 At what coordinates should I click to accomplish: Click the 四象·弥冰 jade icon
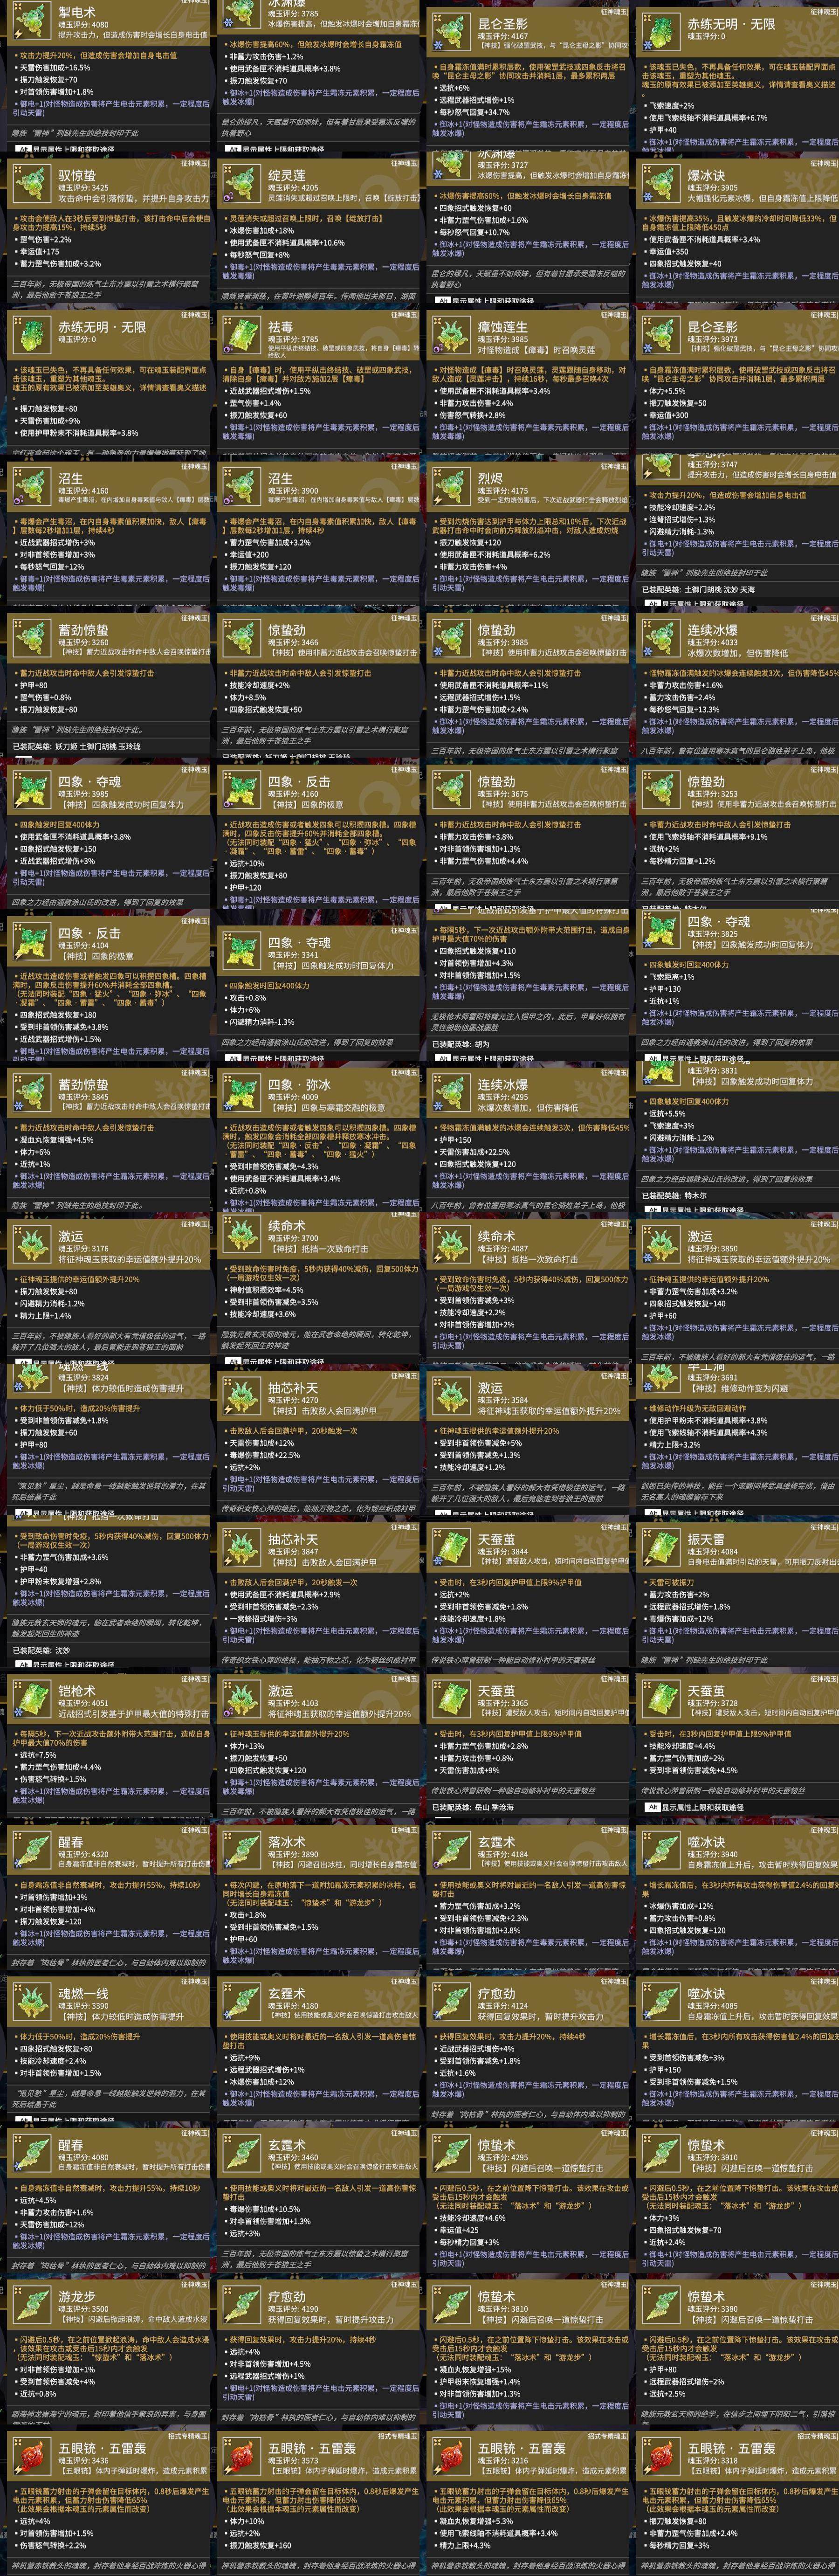pyautogui.click(x=240, y=1091)
